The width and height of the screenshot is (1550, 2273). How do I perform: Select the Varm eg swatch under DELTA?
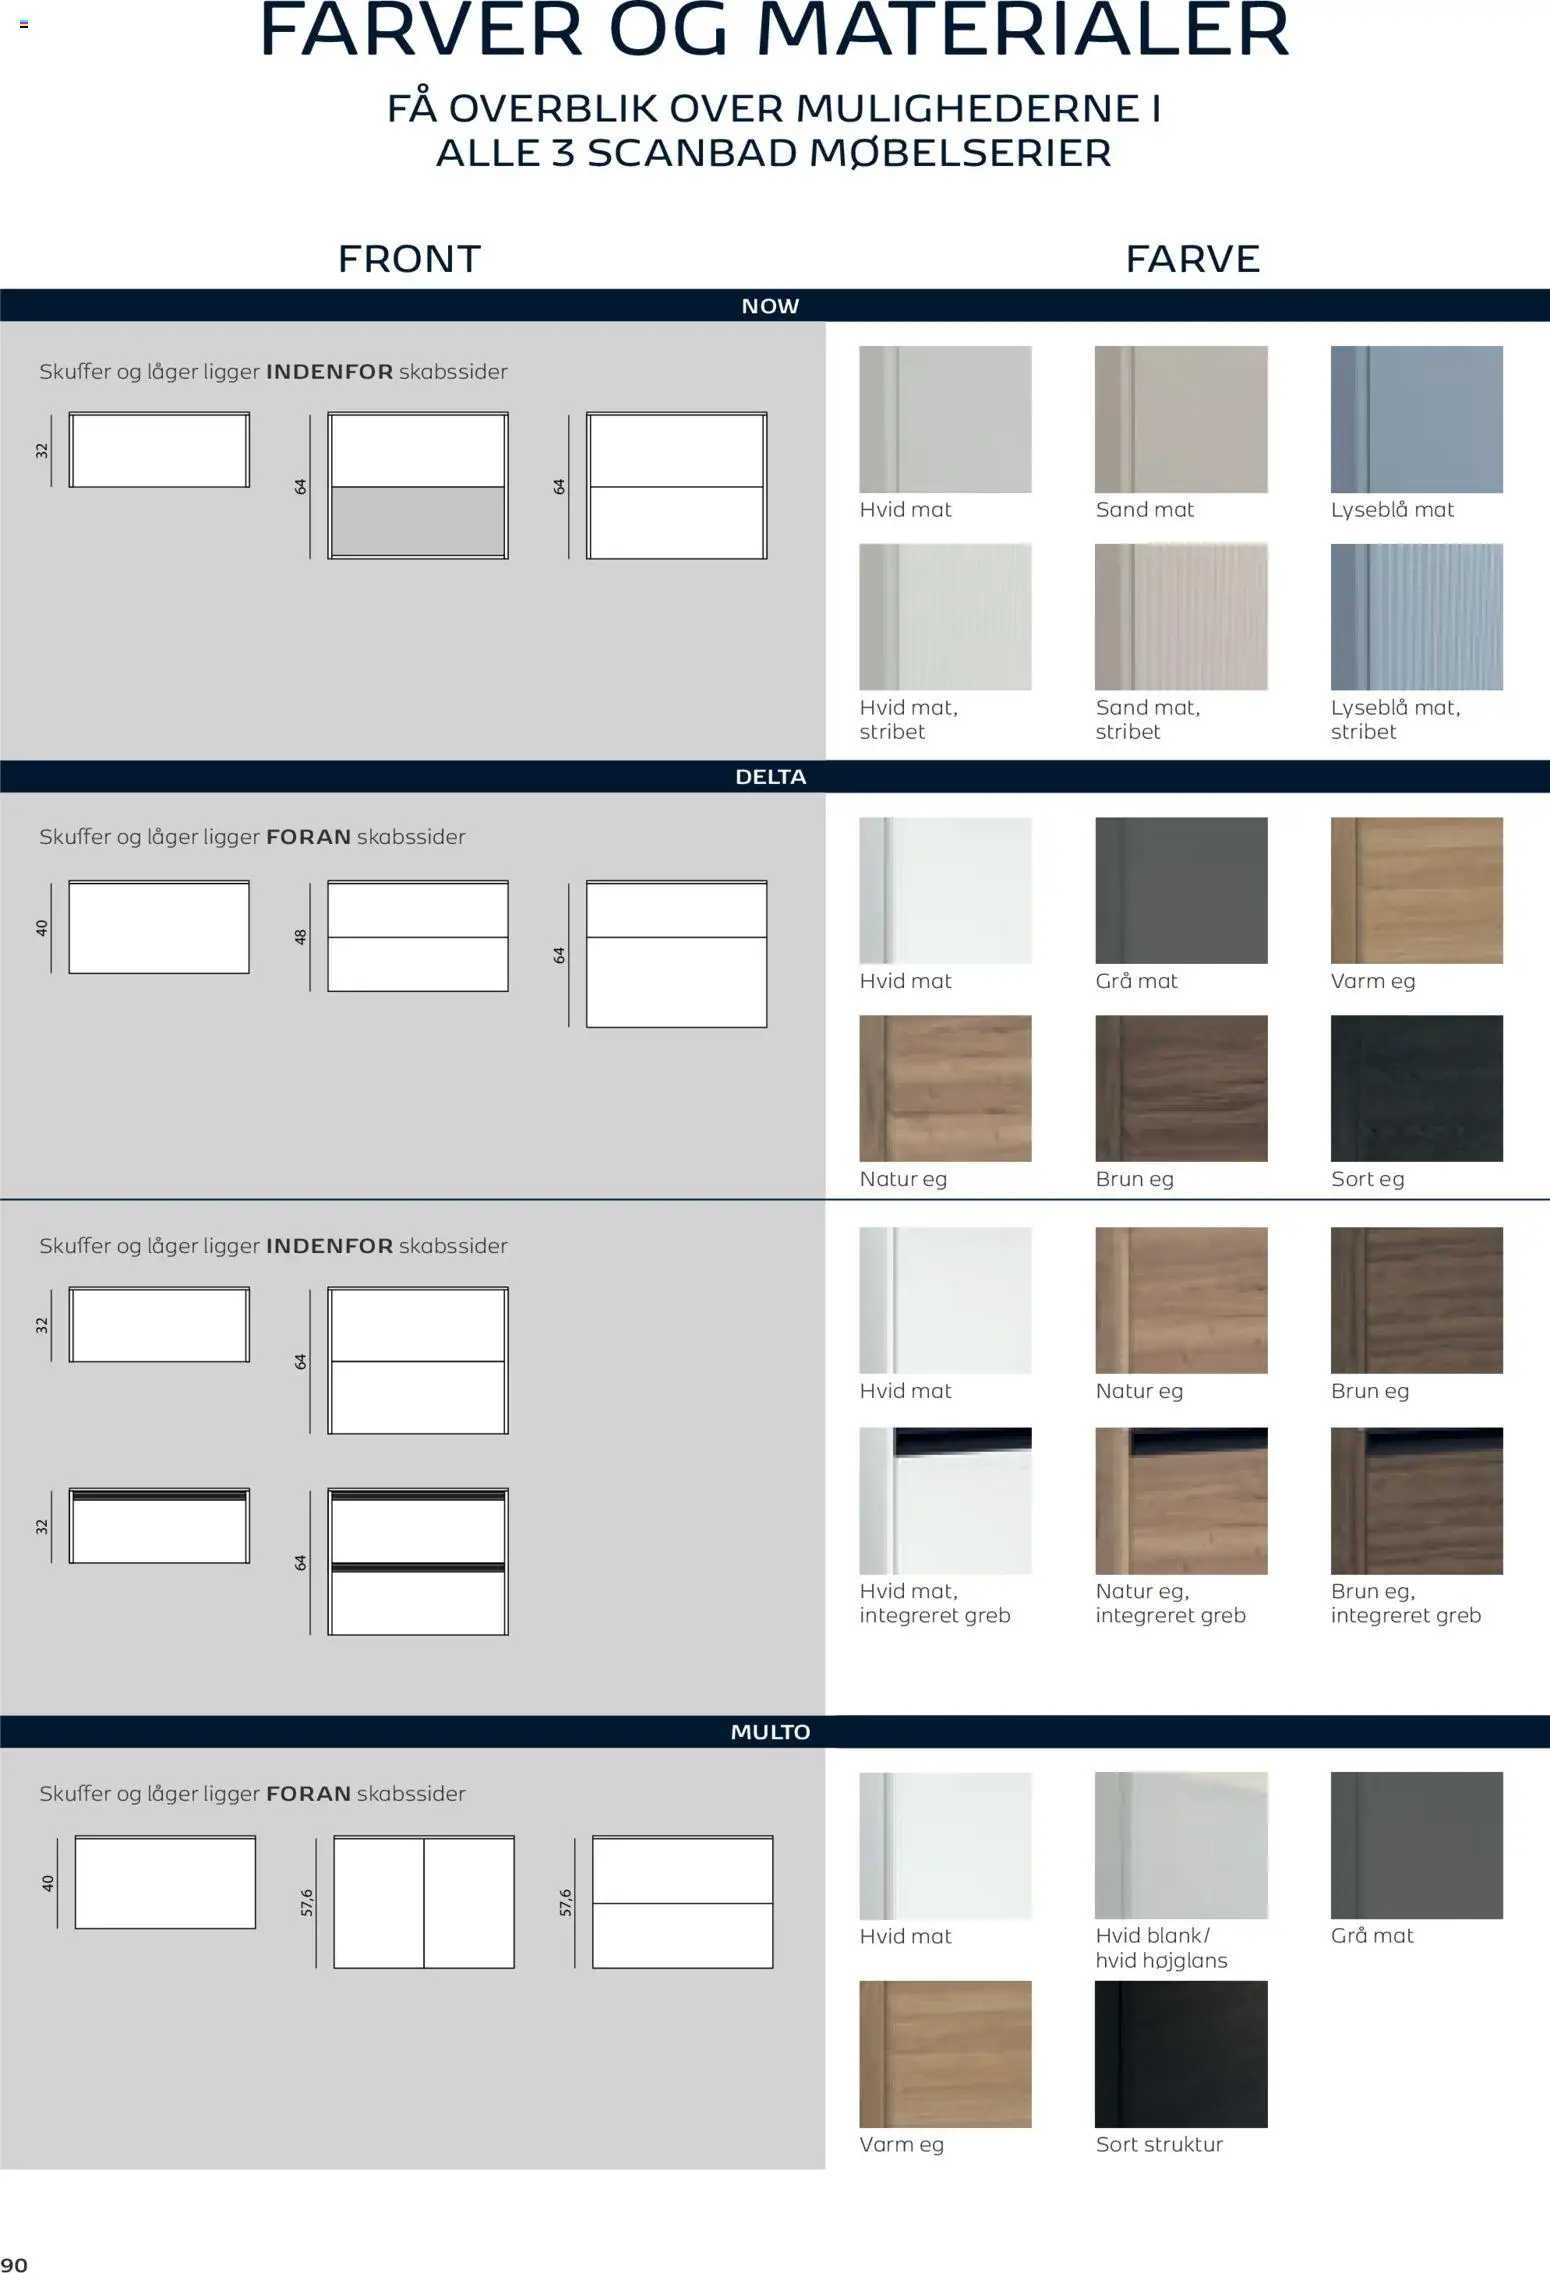pos(1416,891)
